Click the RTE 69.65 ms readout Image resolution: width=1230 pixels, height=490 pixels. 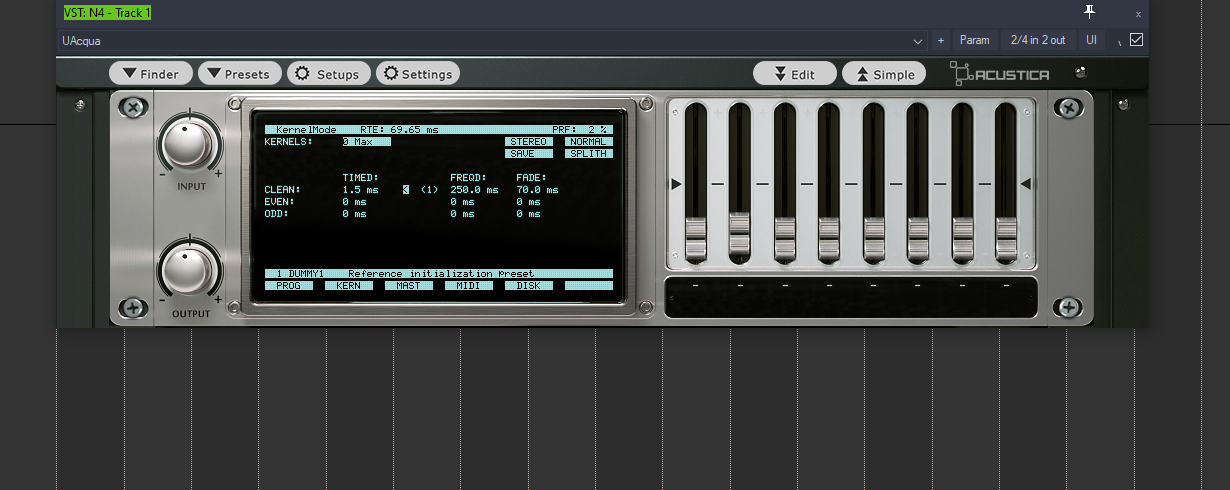[x=399, y=130]
